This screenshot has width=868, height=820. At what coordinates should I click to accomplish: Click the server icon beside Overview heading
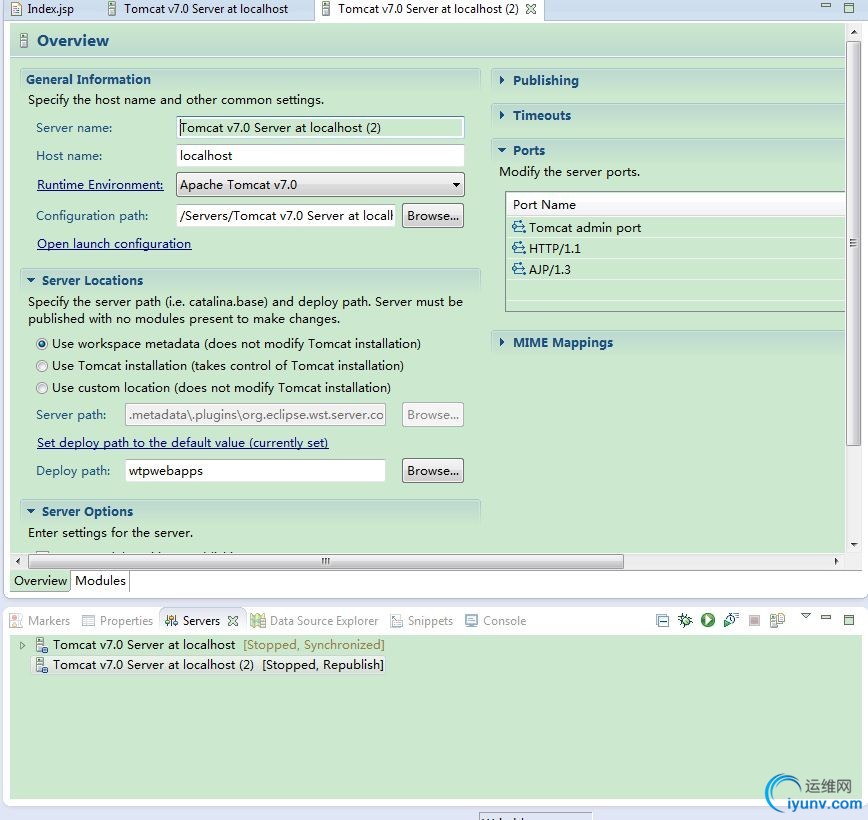[23, 40]
